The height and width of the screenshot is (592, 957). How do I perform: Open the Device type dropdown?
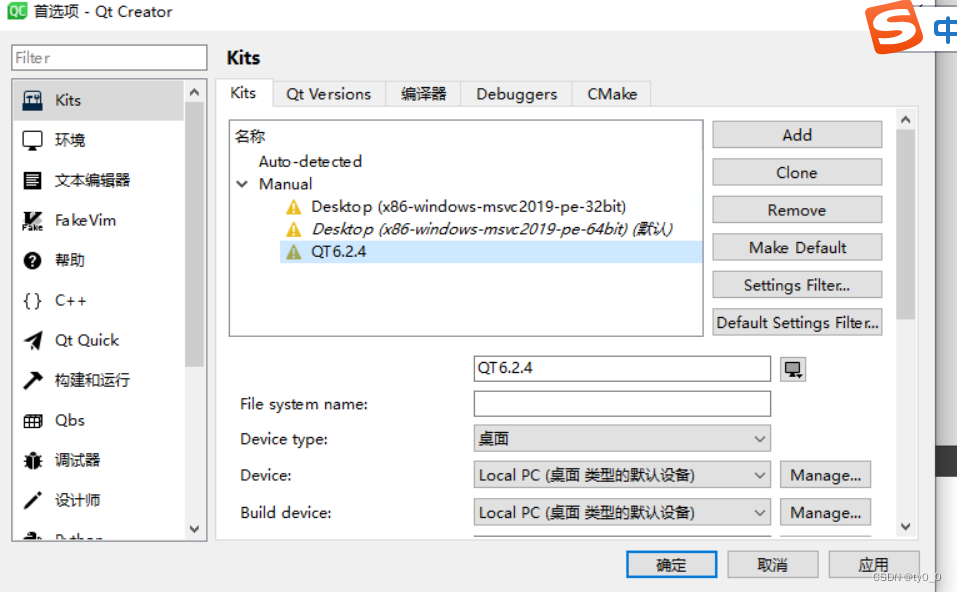pyautogui.click(x=622, y=439)
